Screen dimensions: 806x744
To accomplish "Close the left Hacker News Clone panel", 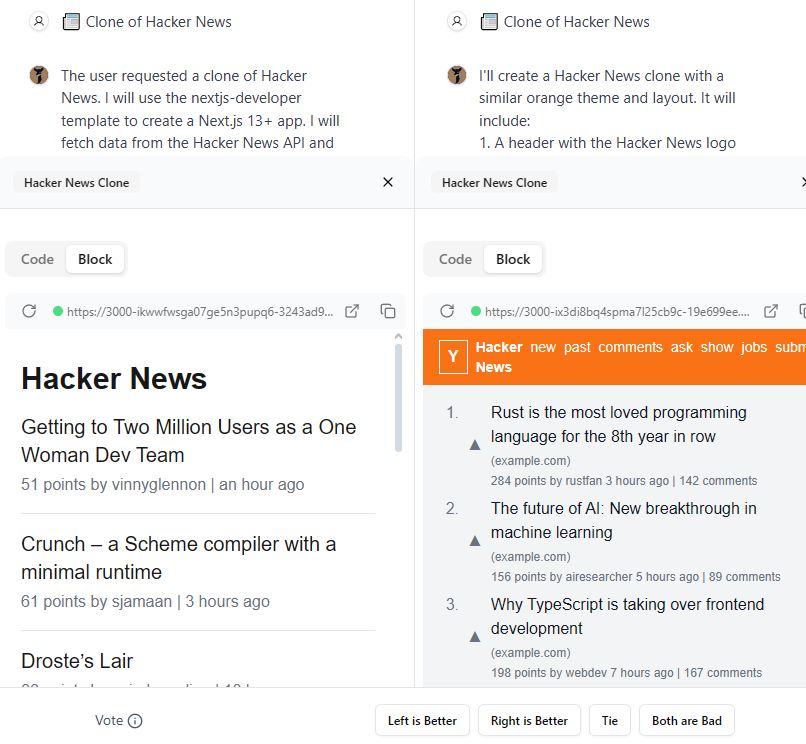I will 388,182.
